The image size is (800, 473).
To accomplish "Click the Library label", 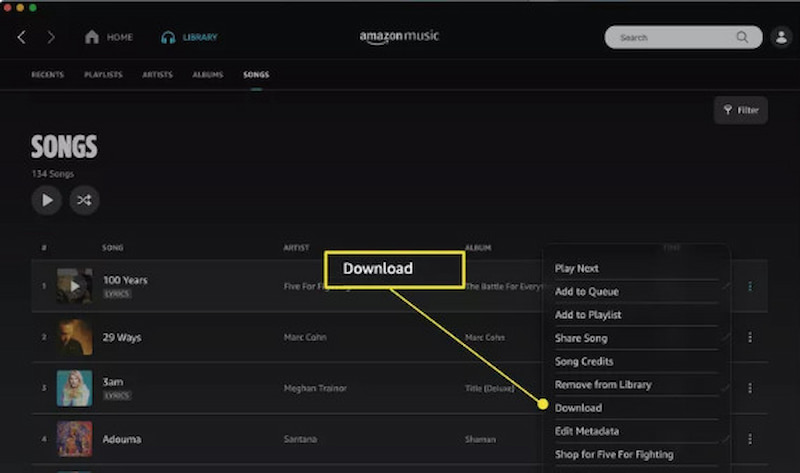I will click(200, 37).
